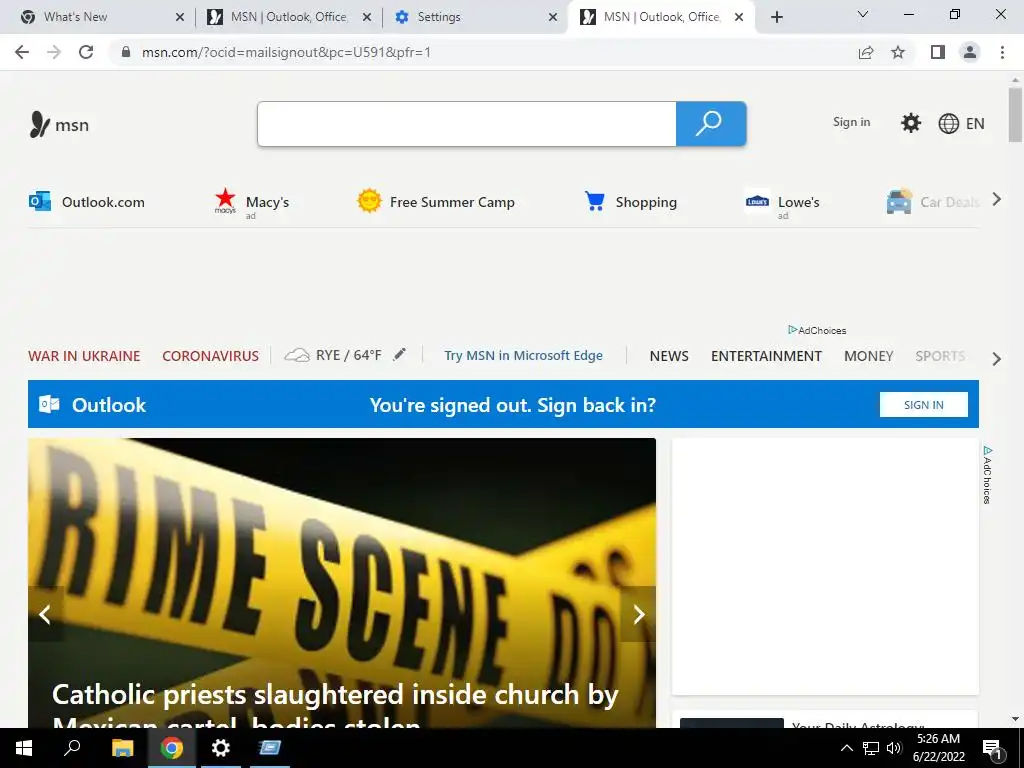Open the SPORTS category
The width and height of the screenshot is (1024, 768).
click(940, 356)
